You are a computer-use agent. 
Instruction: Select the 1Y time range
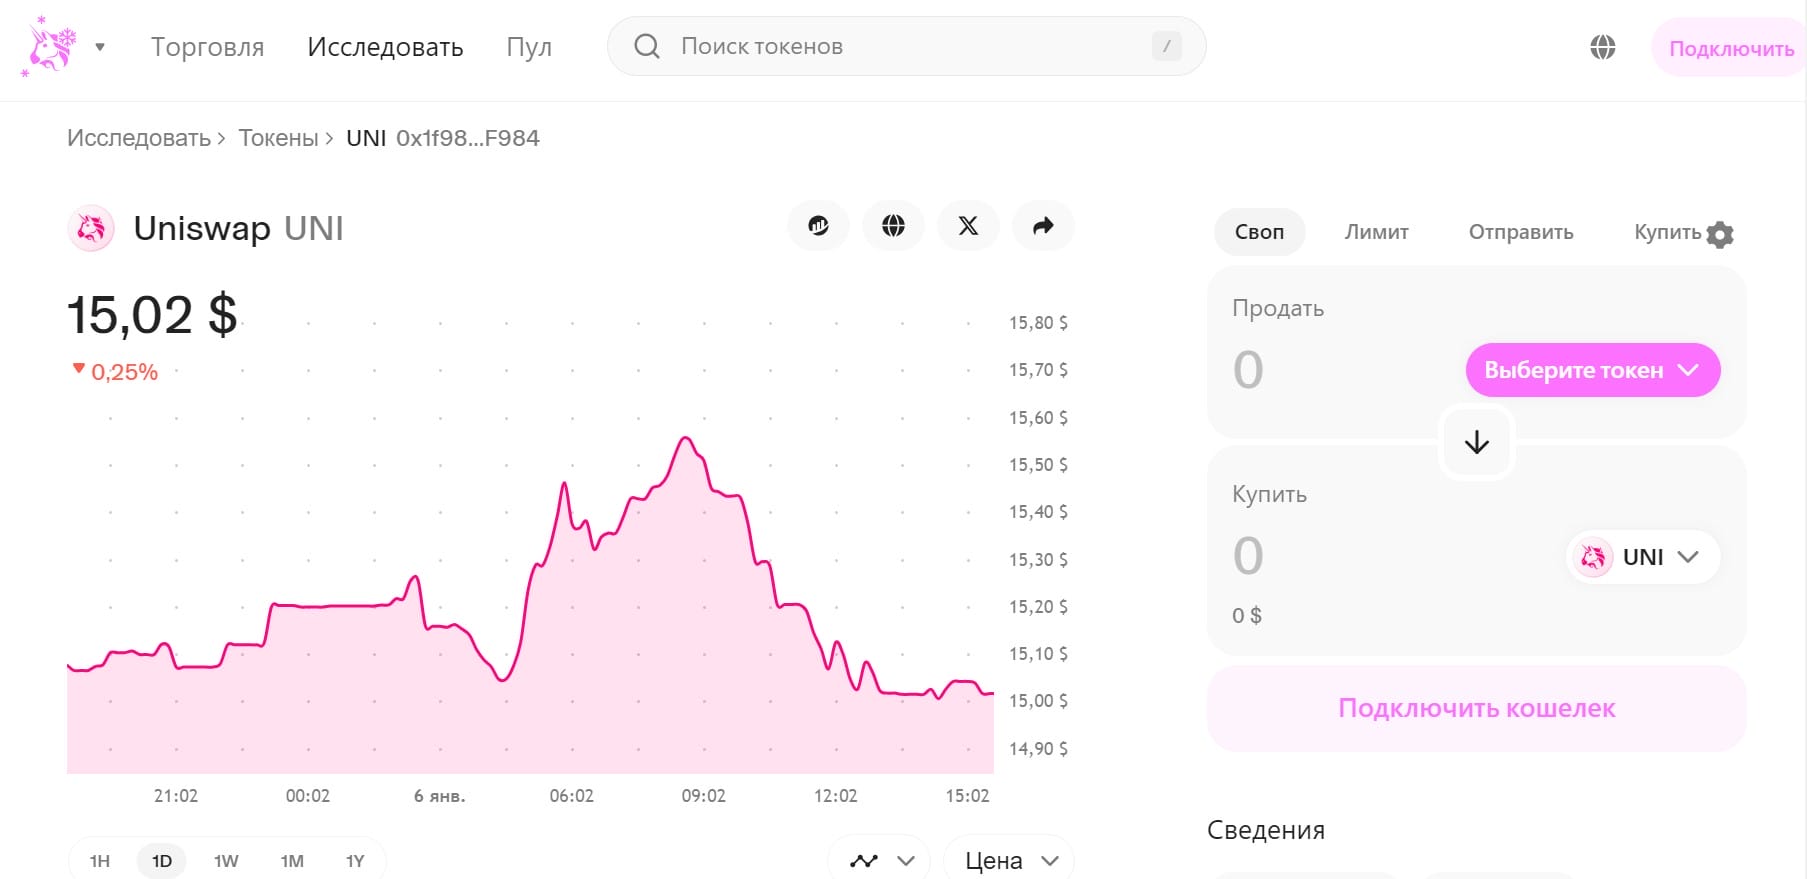pos(355,861)
